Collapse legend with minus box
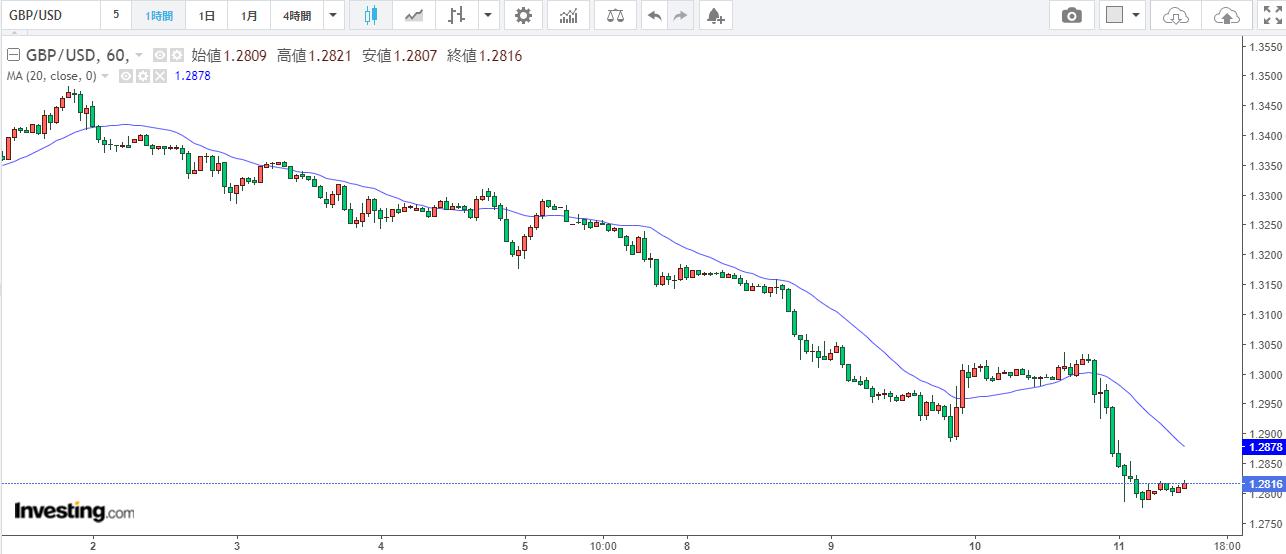The height and width of the screenshot is (554, 1286). tap(13, 56)
